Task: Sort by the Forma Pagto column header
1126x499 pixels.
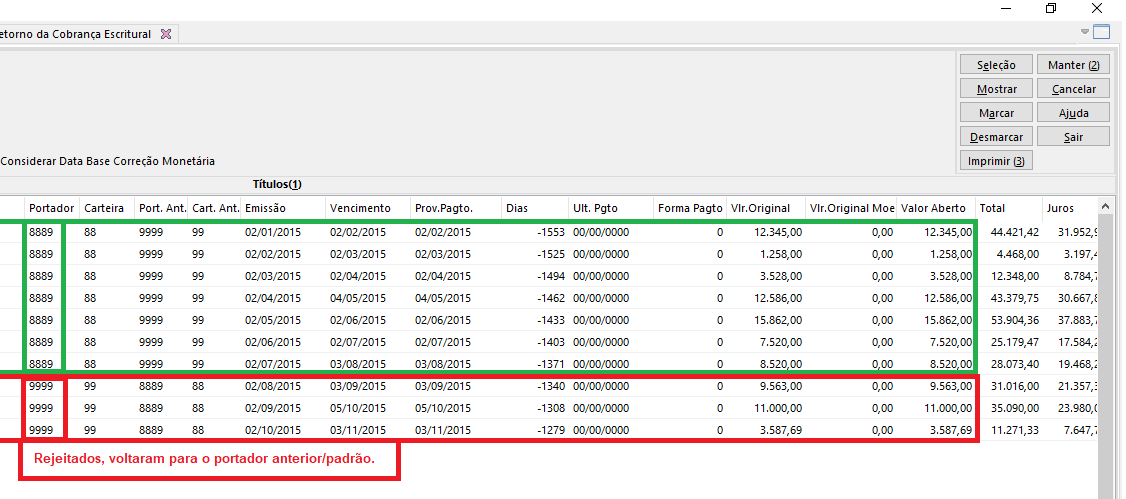Action: [690, 208]
